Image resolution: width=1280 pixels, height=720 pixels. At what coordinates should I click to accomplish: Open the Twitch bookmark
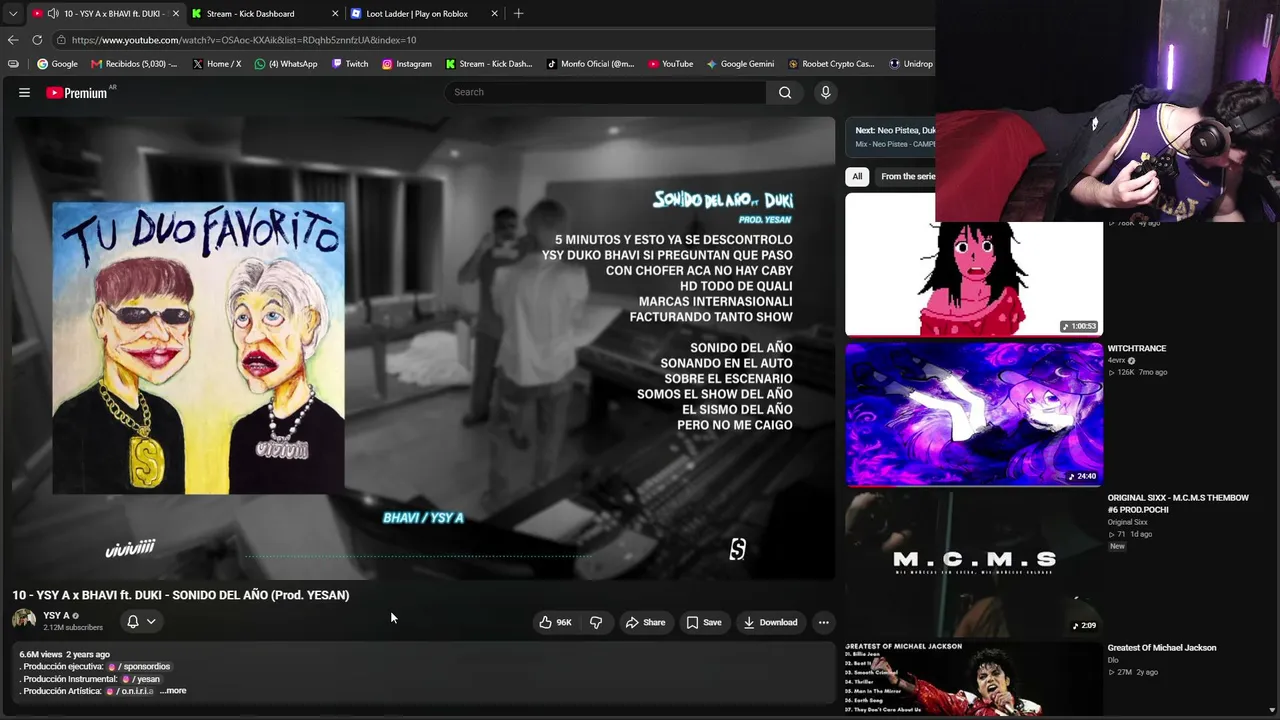tap(349, 64)
